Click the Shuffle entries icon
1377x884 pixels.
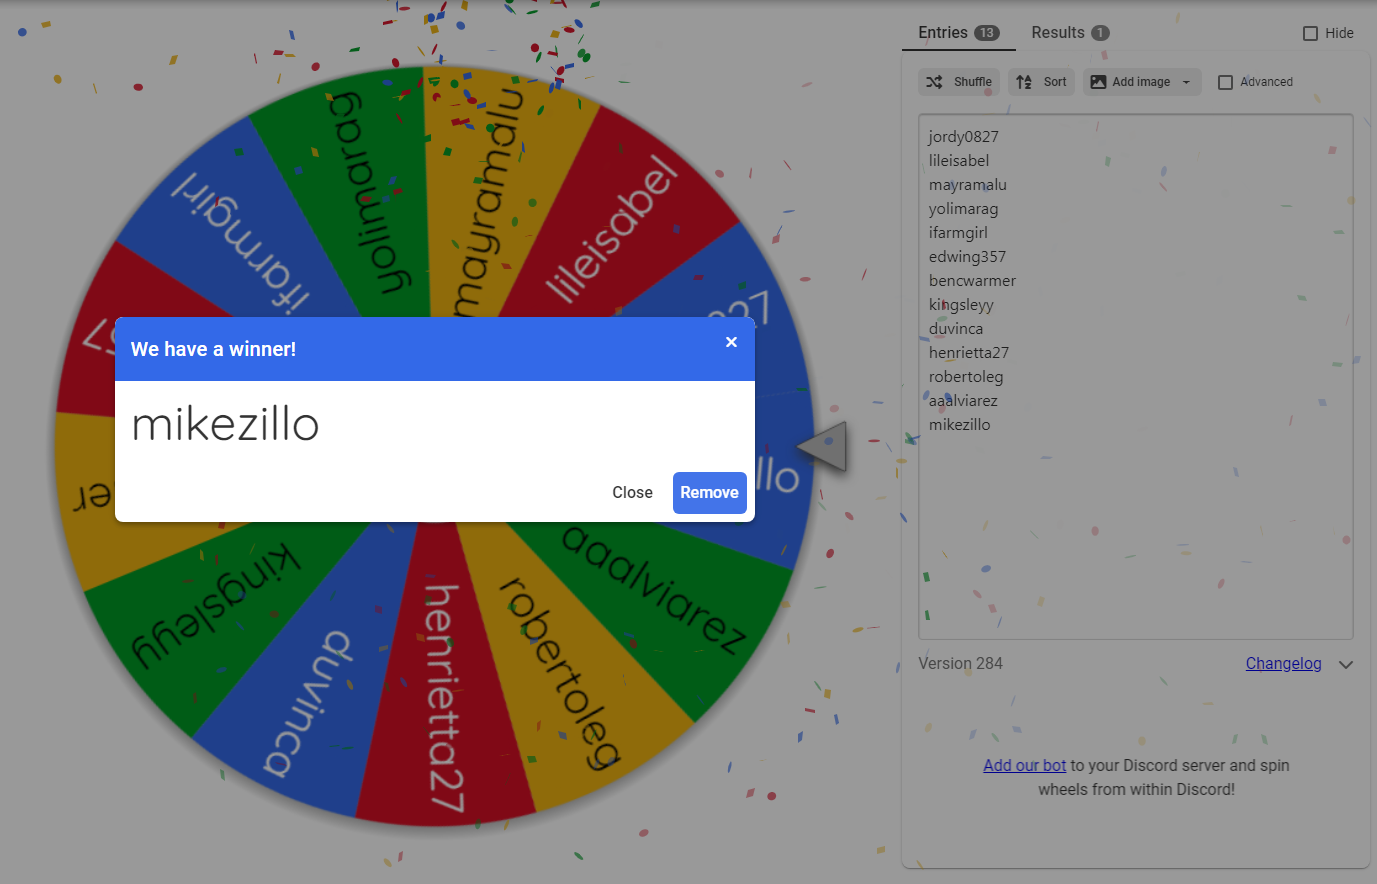934,82
